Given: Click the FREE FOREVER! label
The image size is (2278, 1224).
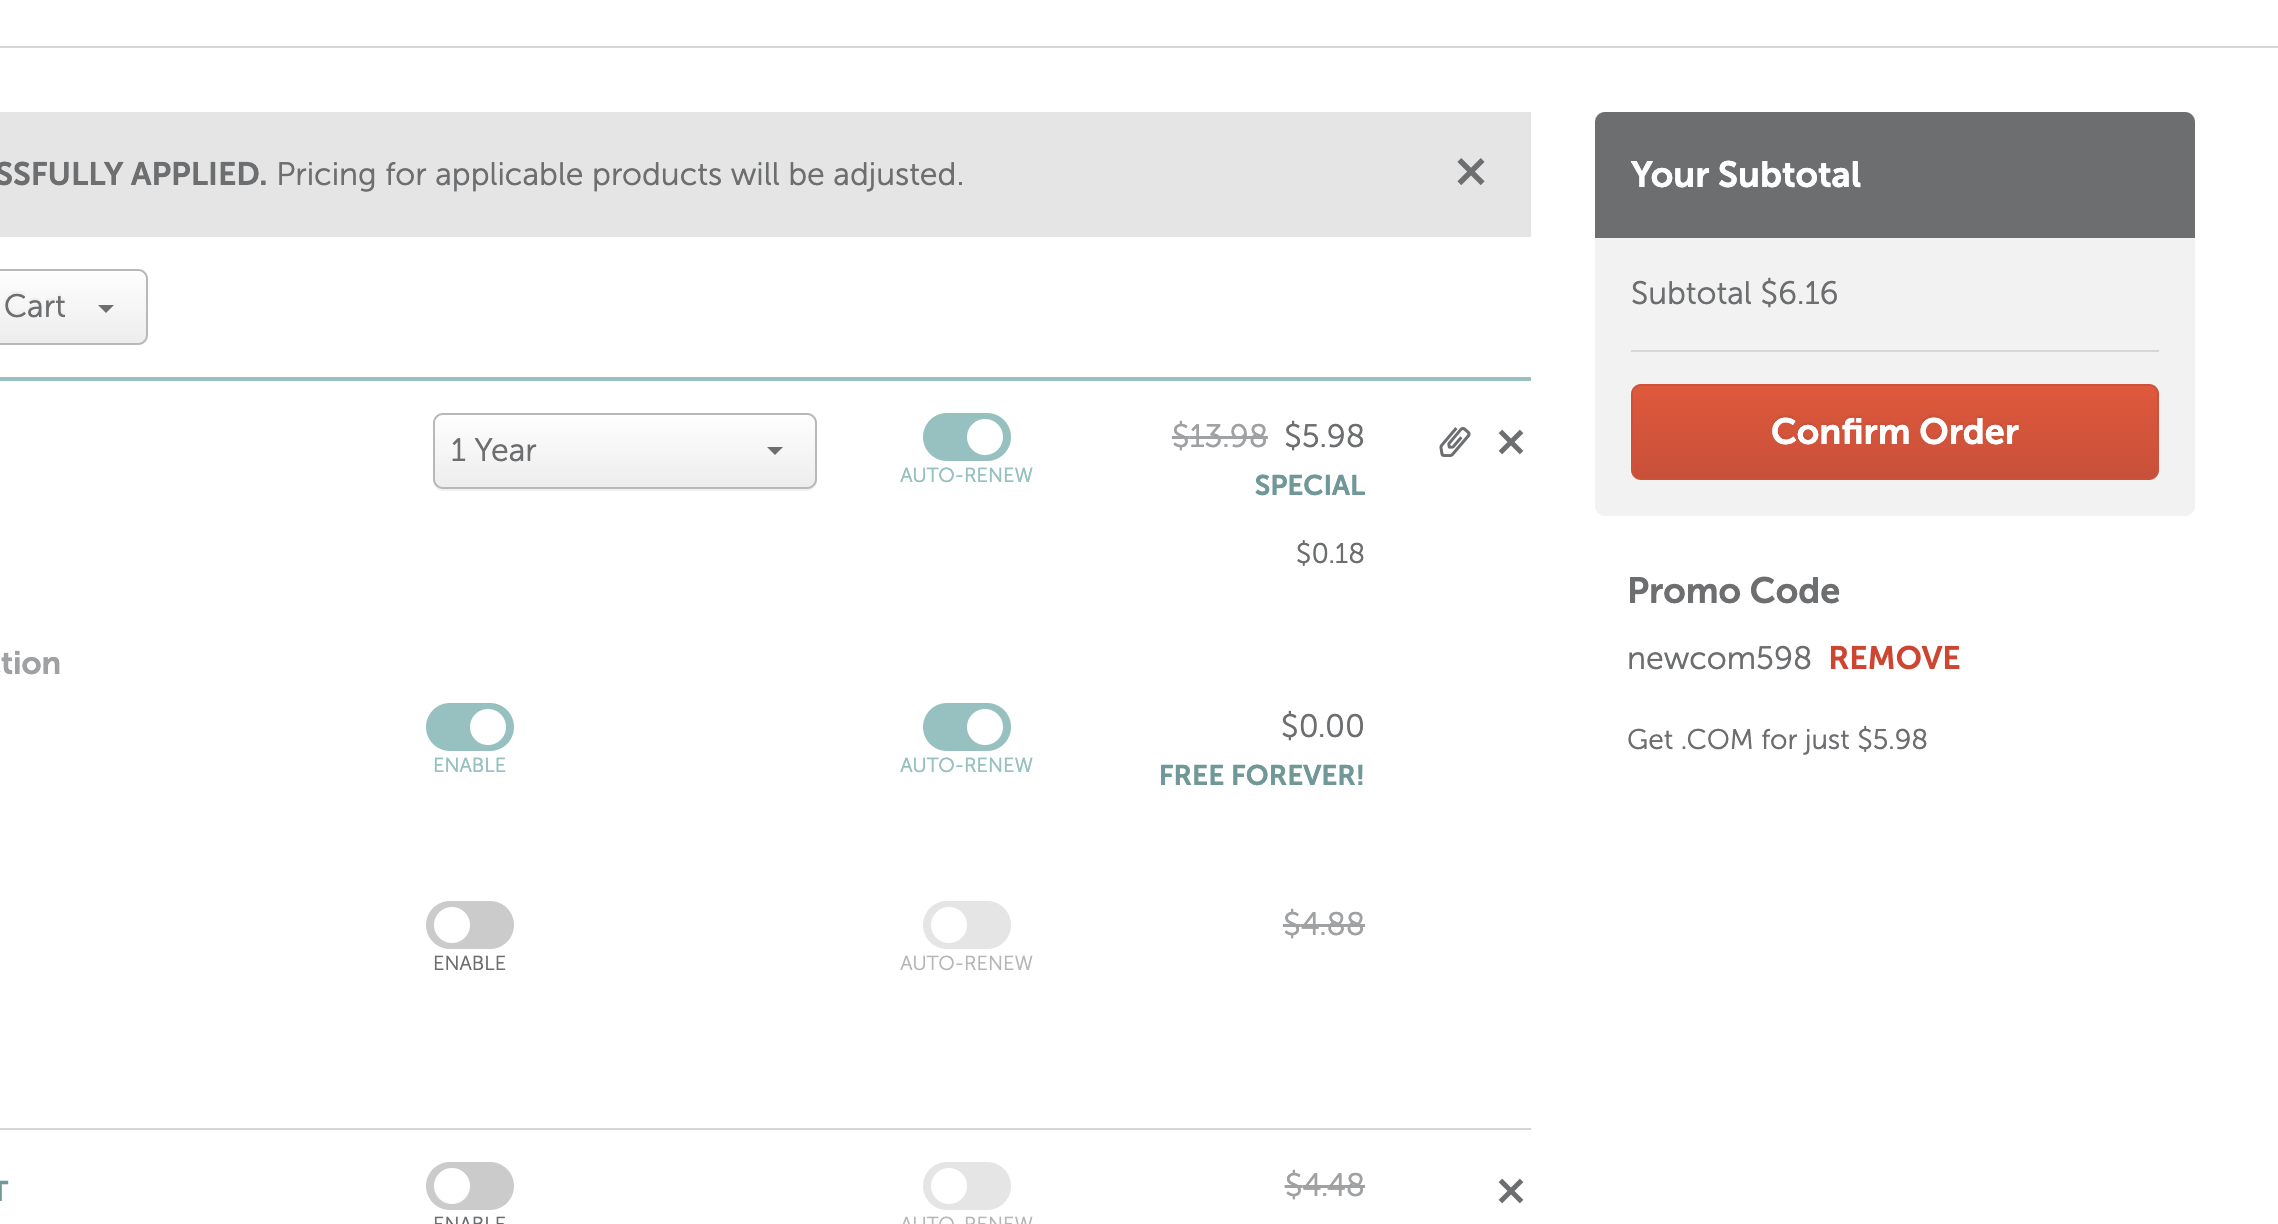Looking at the screenshot, I should (1261, 775).
